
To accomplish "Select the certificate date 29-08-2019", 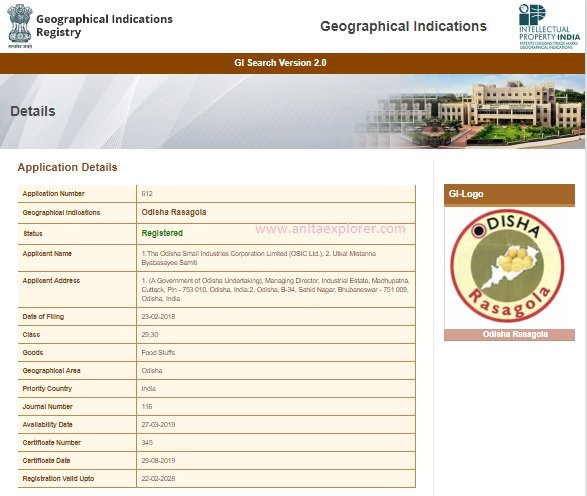I will click(158, 460).
